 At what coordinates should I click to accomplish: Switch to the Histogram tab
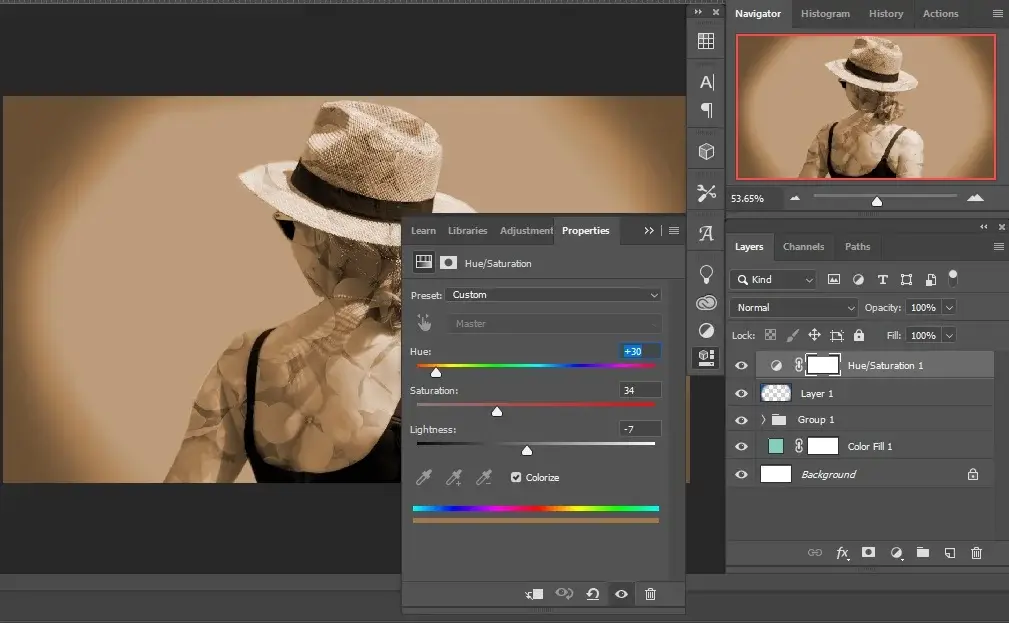[x=825, y=13]
